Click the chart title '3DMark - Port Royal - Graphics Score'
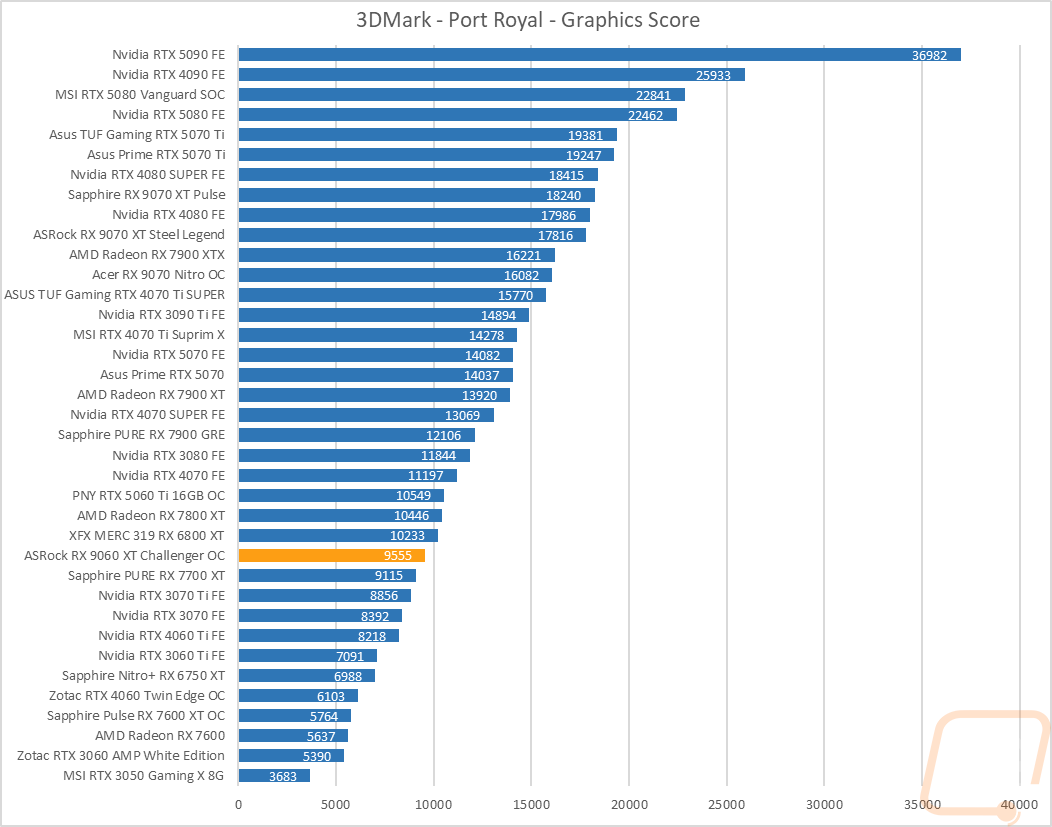Image resolution: width=1052 pixels, height=827 pixels. [527, 20]
